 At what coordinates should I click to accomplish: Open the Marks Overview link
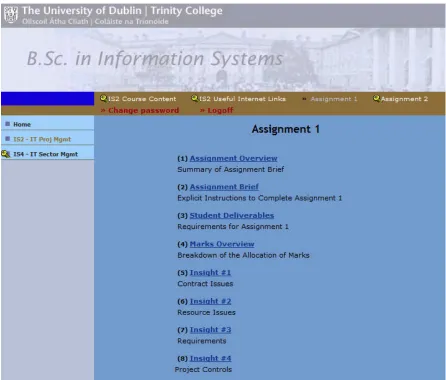[x=222, y=244]
